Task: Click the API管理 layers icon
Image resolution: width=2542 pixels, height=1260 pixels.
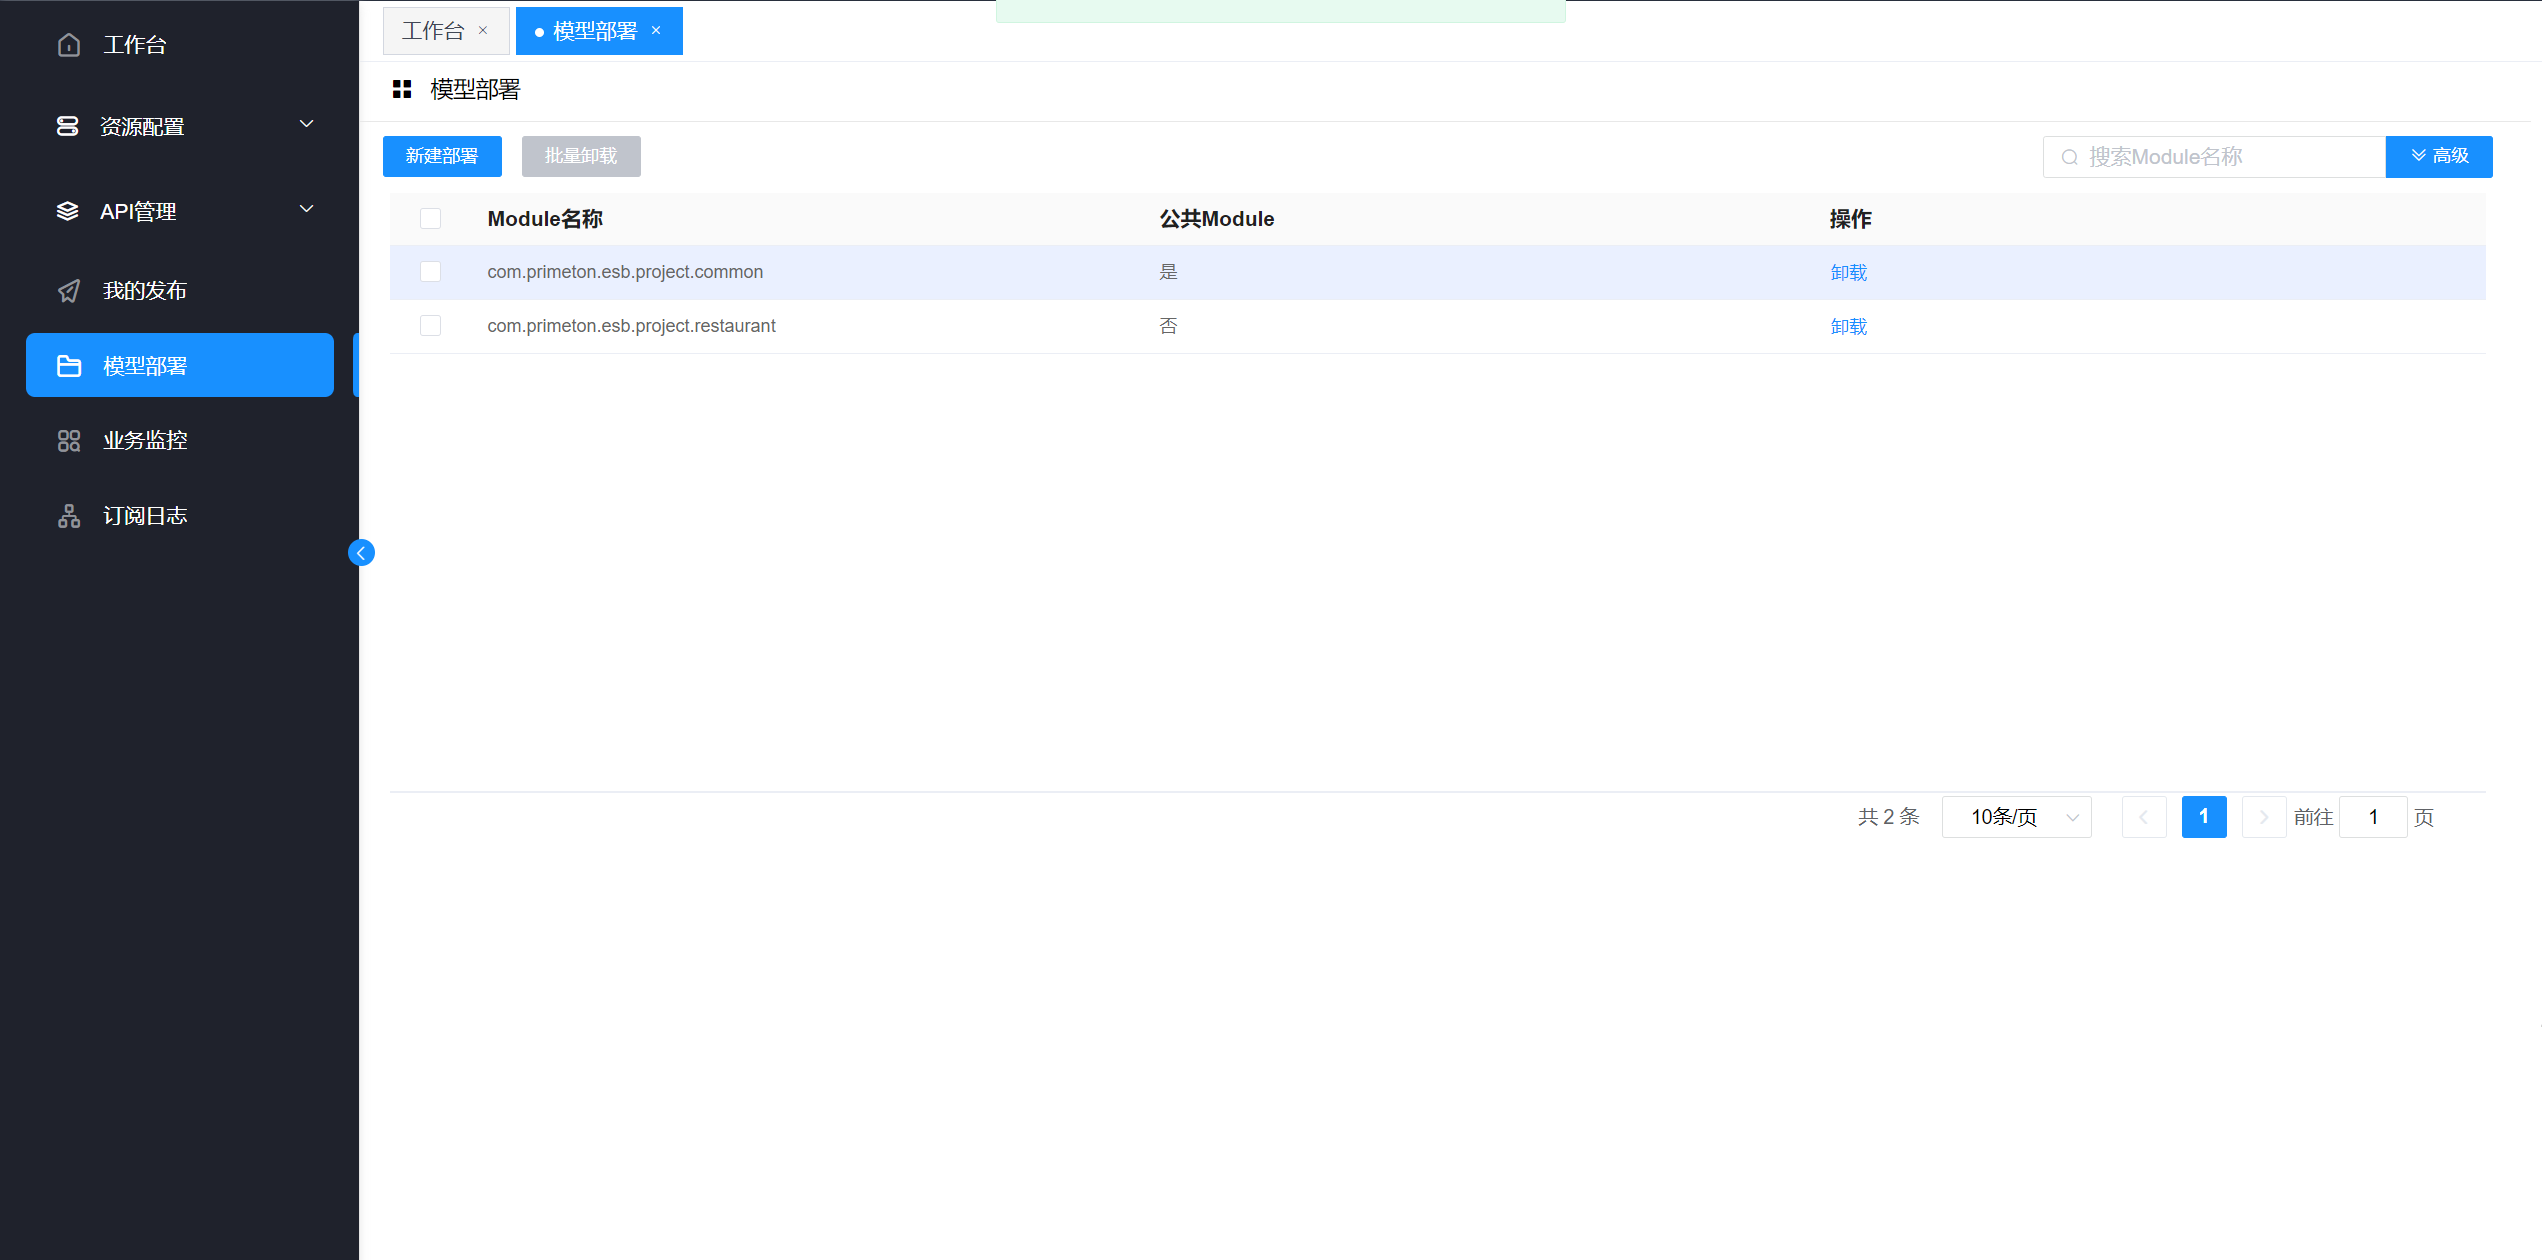Action: click(68, 211)
